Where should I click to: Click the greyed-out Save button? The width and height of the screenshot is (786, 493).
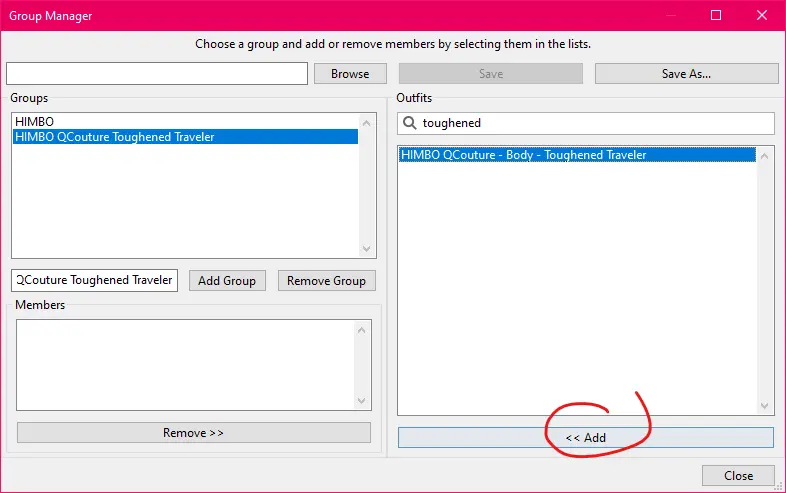click(491, 74)
